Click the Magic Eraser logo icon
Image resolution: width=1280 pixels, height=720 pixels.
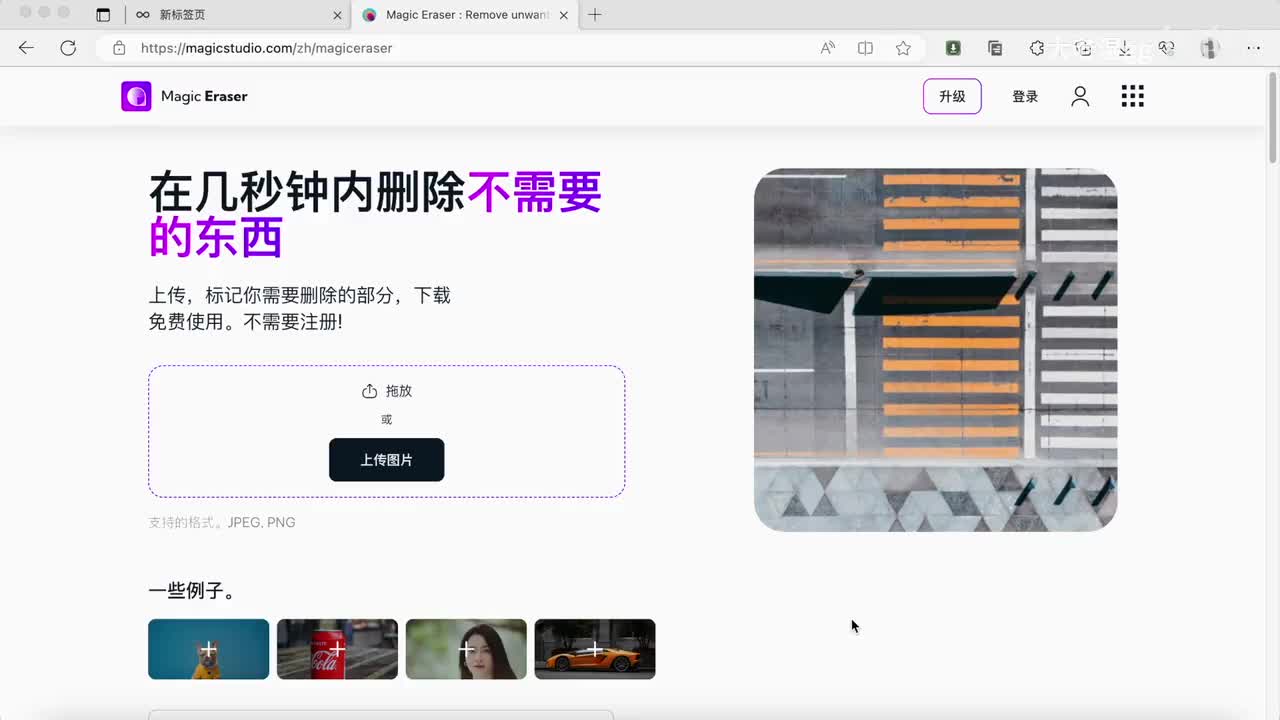(x=136, y=96)
